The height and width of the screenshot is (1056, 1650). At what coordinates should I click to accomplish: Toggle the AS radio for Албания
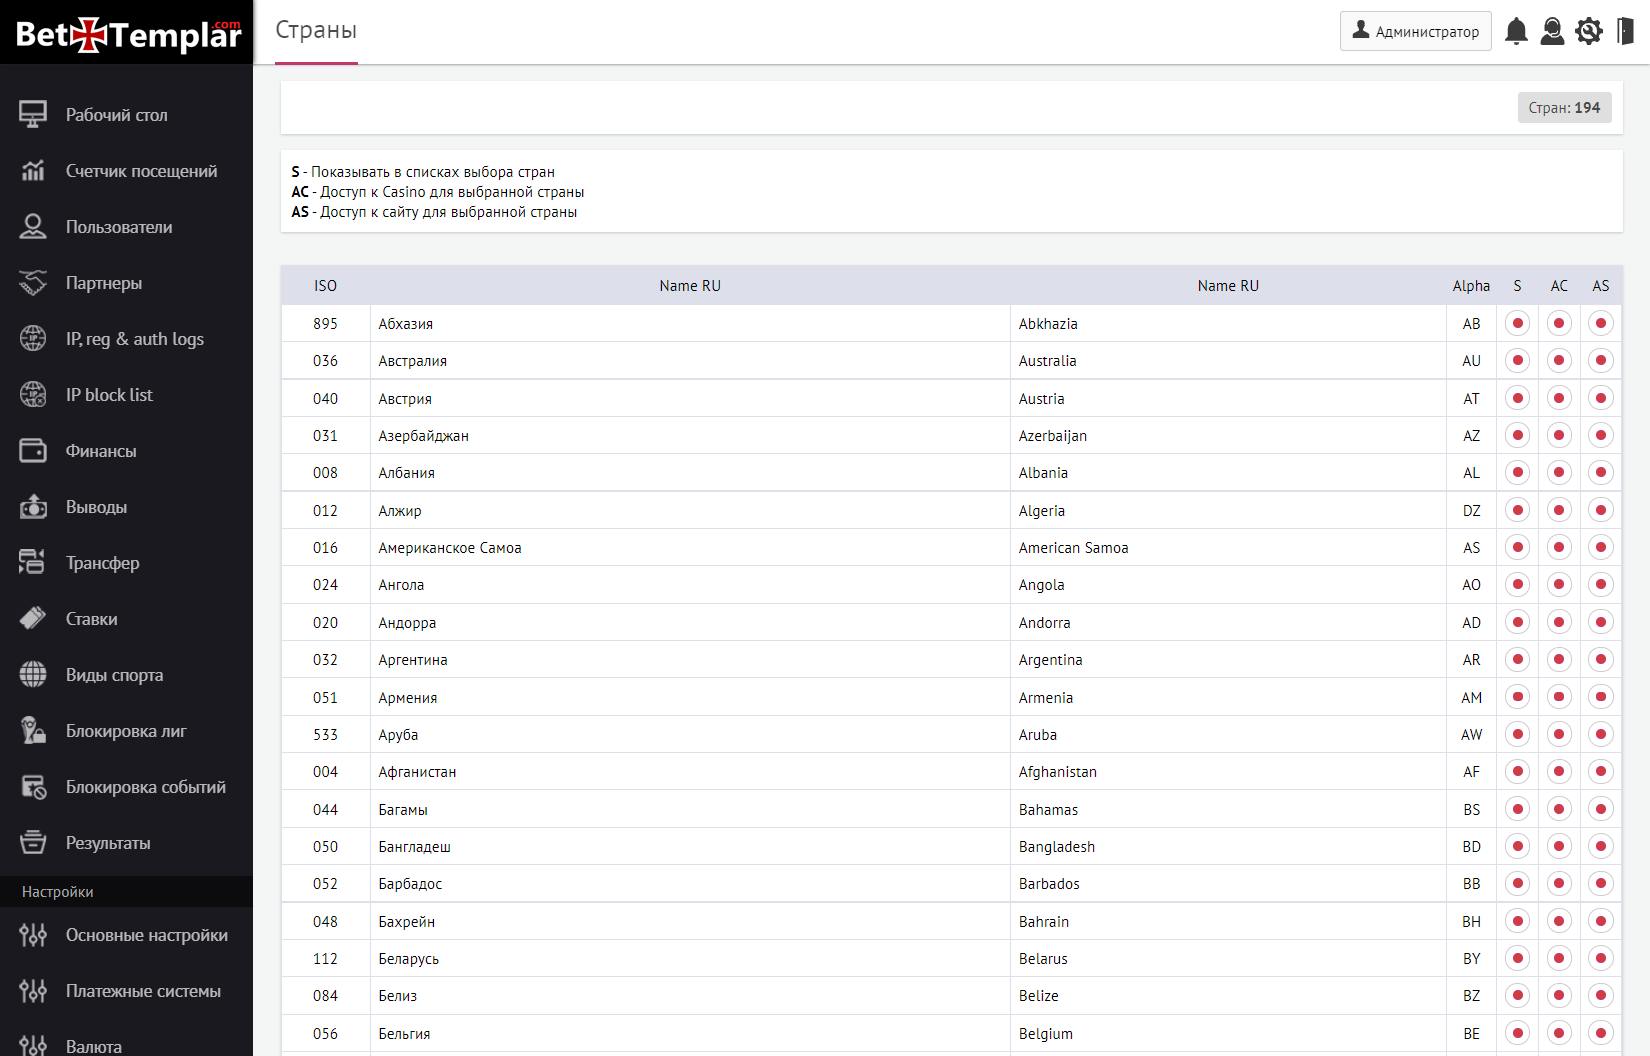[x=1601, y=473]
